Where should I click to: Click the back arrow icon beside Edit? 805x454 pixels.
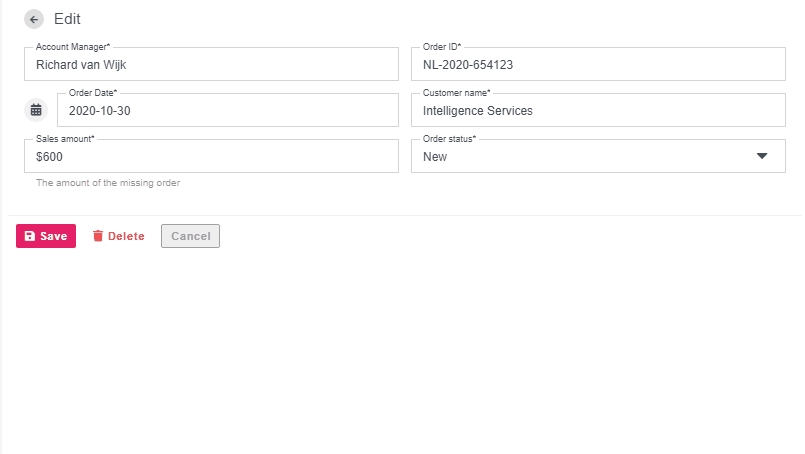tap(35, 19)
